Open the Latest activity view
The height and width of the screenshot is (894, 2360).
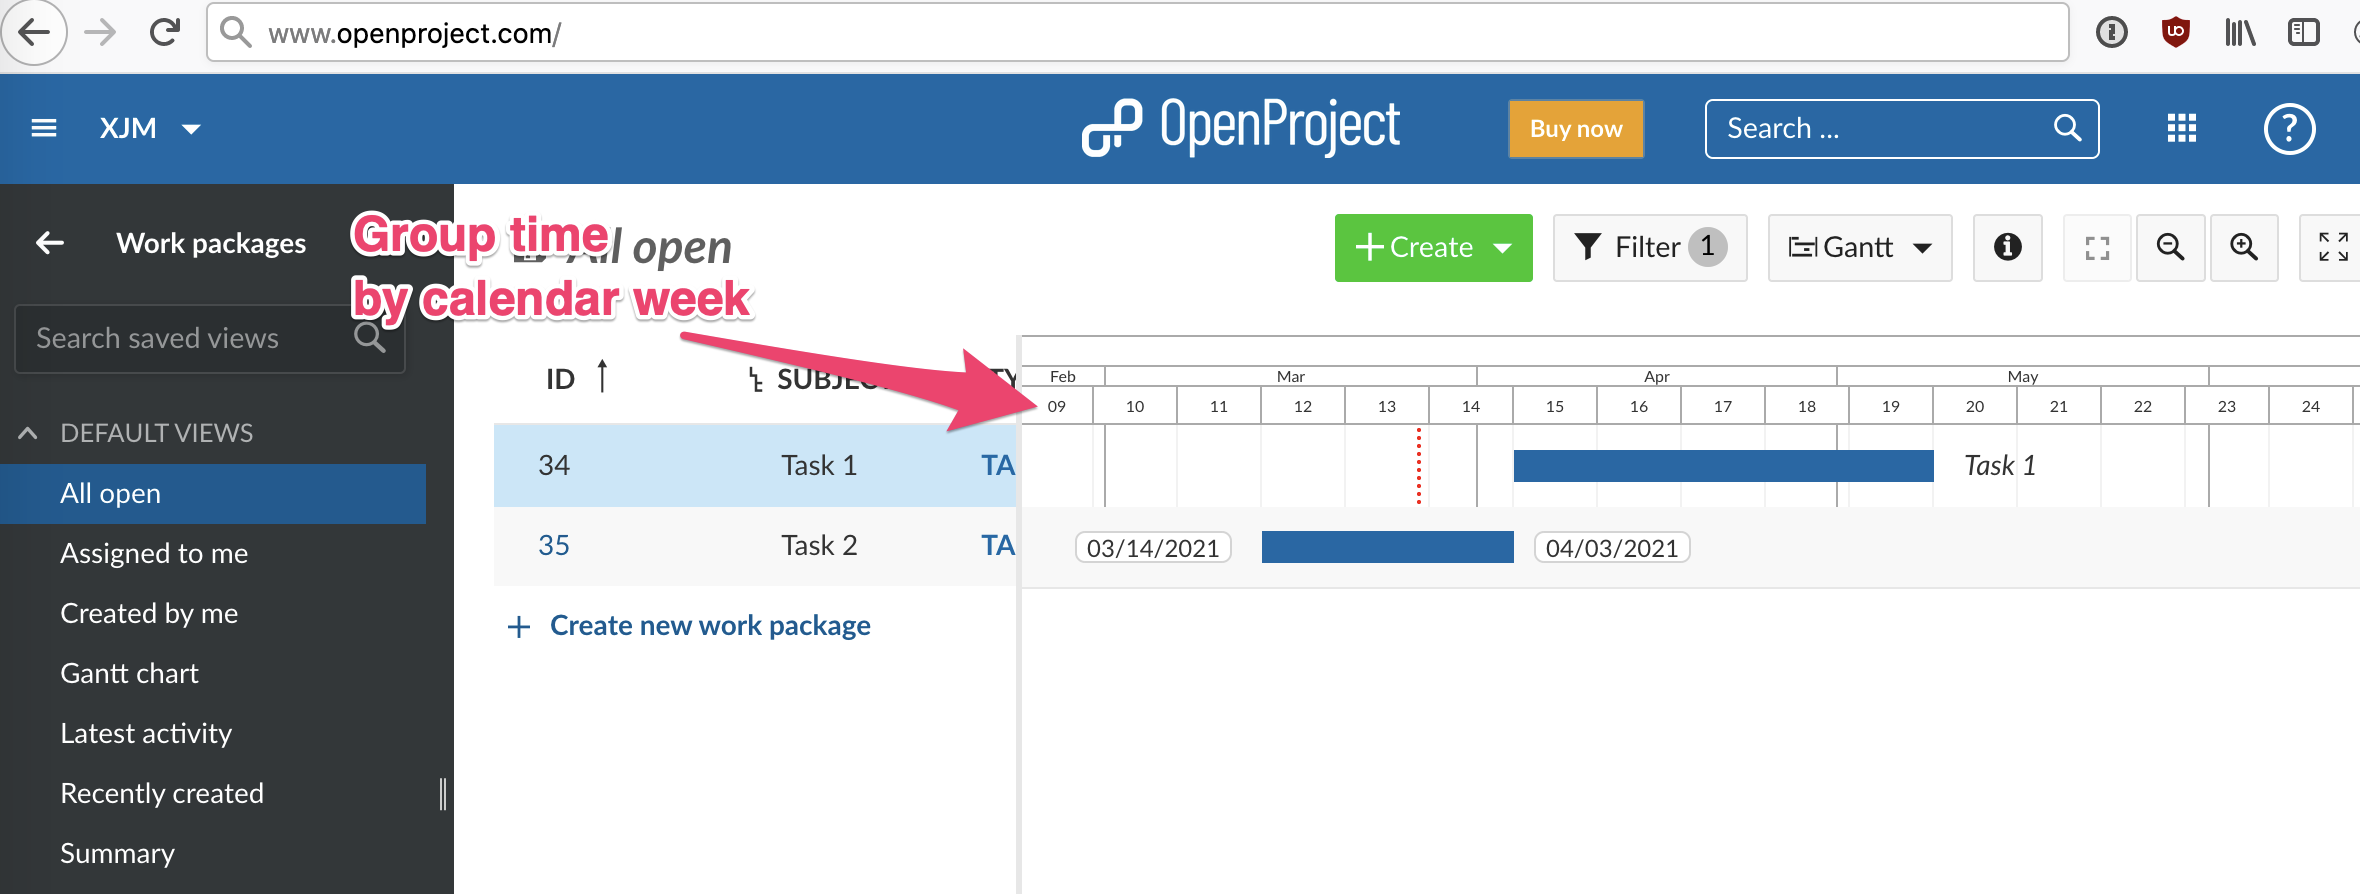[x=146, y=733]
